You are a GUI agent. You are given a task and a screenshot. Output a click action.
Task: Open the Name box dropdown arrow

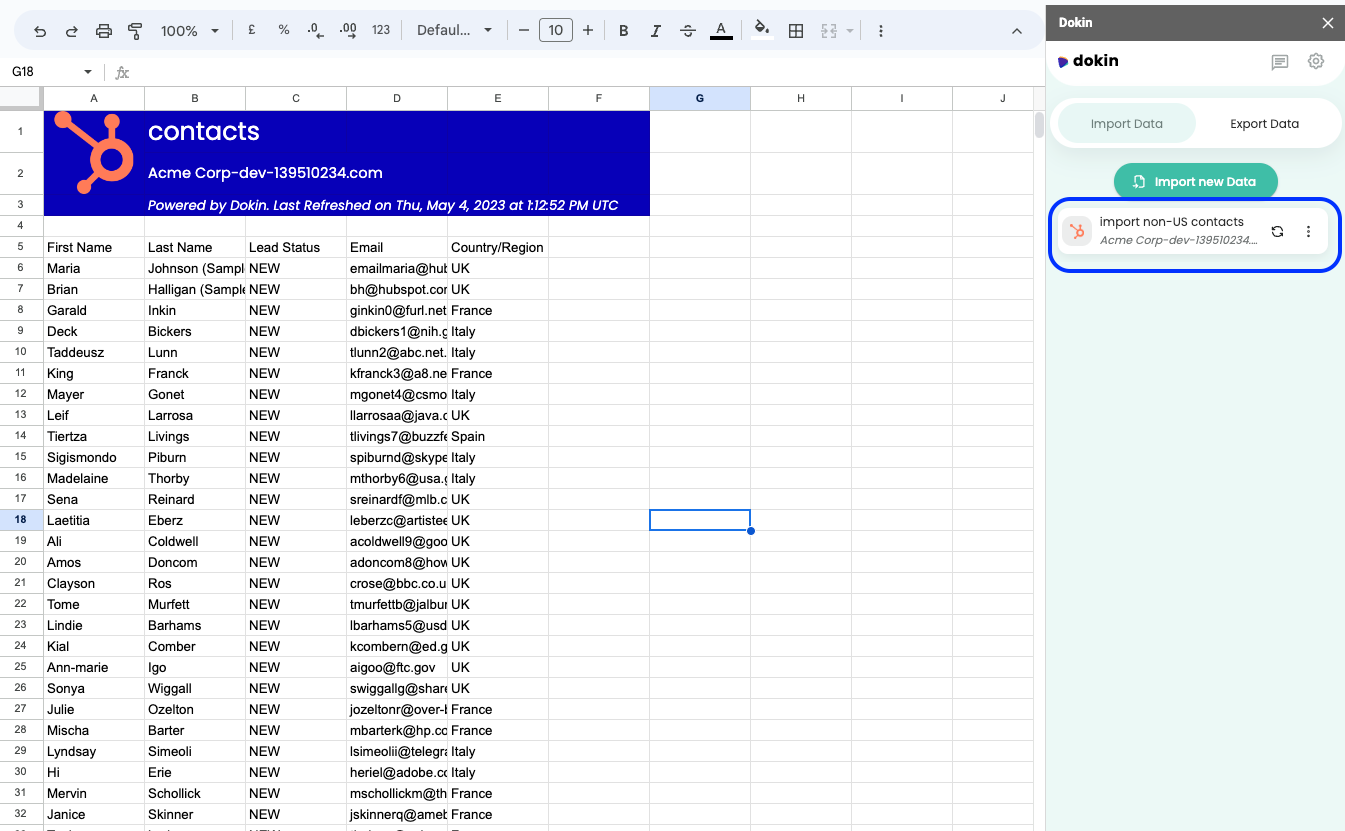point(88,72)
